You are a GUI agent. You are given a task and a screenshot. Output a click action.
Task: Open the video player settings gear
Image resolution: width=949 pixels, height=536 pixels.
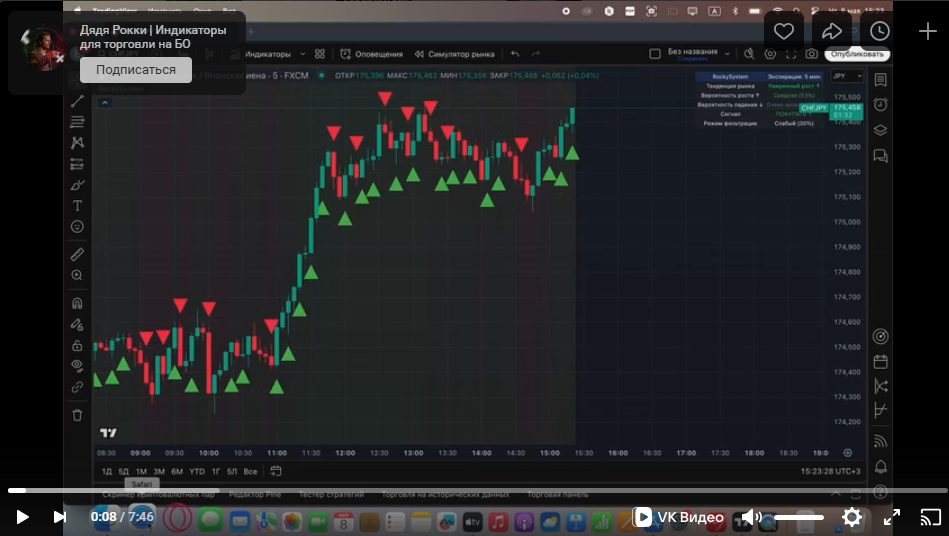[x=852, y=517]
